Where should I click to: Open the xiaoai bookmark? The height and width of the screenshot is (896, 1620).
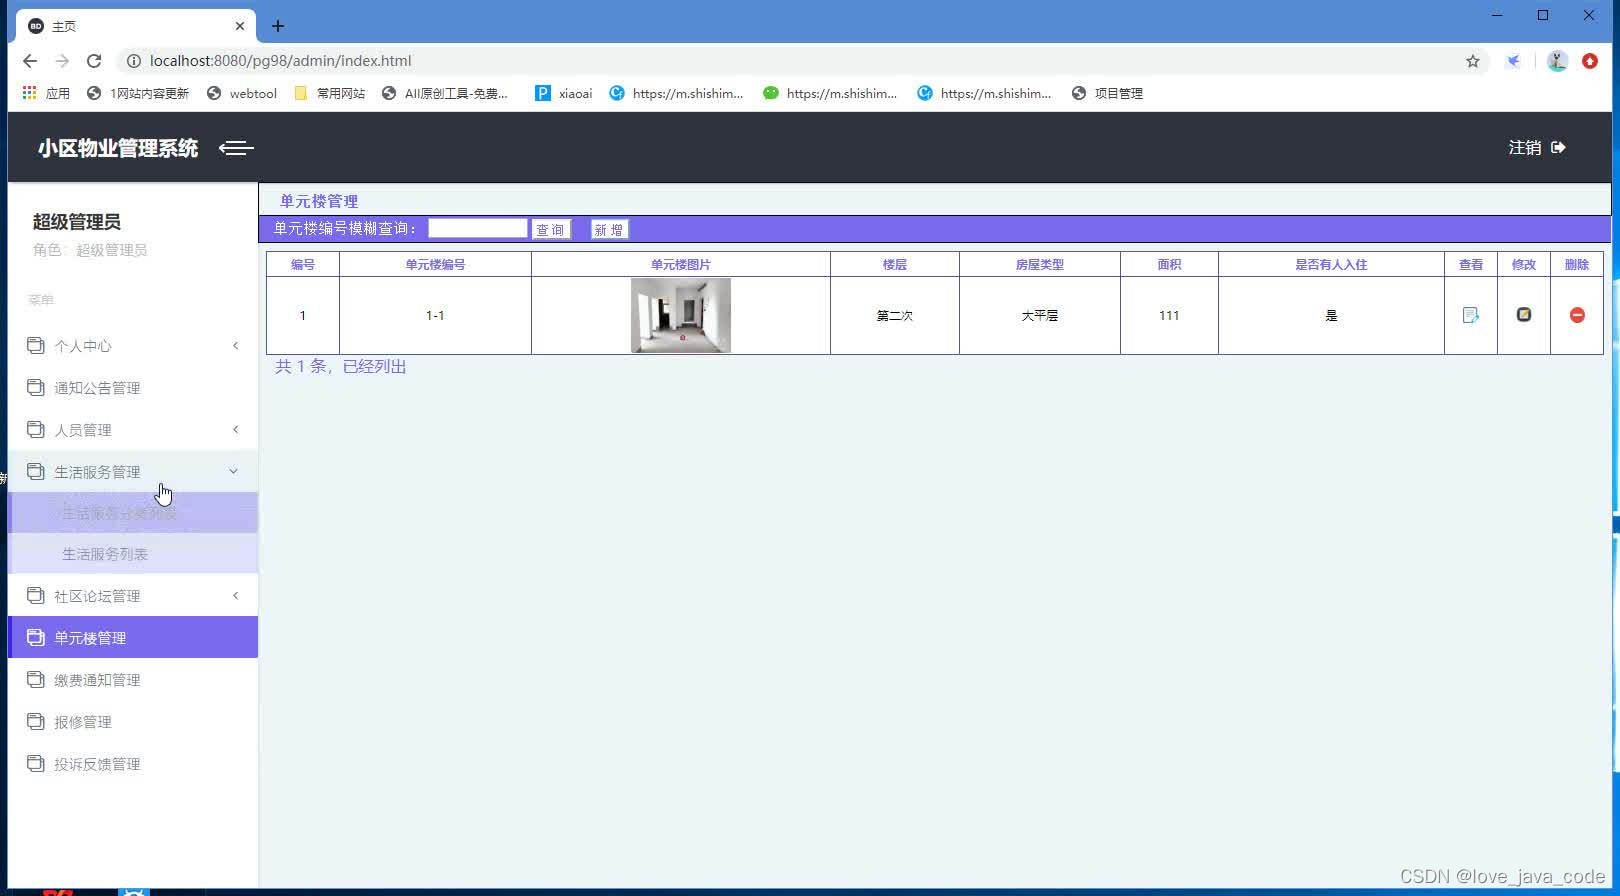pos(564,93)
